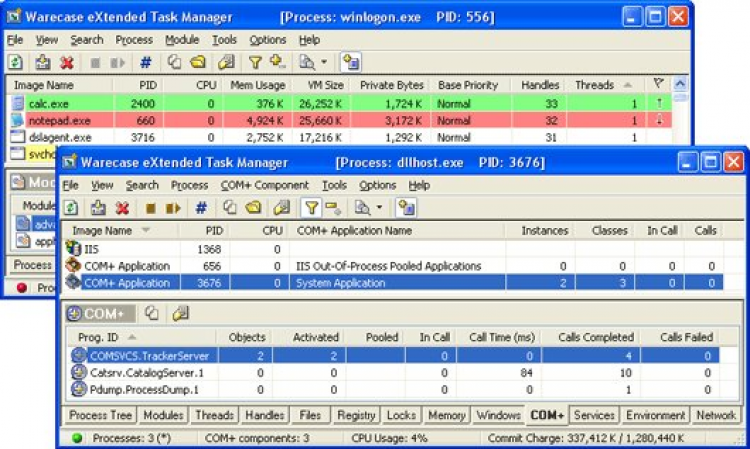750x449 pixels.
Task: Select the IIS process row
Action: (100, 248)
